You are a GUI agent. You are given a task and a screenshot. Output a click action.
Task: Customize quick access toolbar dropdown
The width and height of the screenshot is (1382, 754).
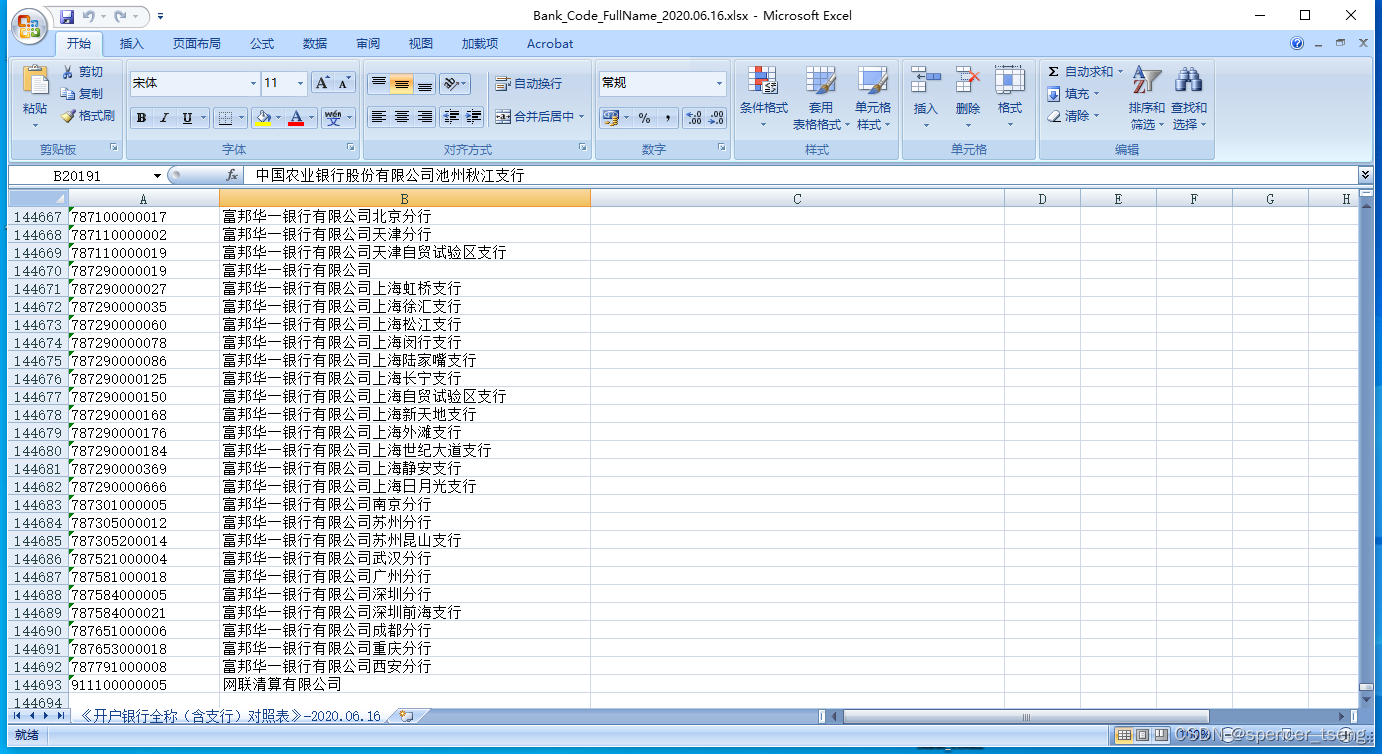[160, 16]
